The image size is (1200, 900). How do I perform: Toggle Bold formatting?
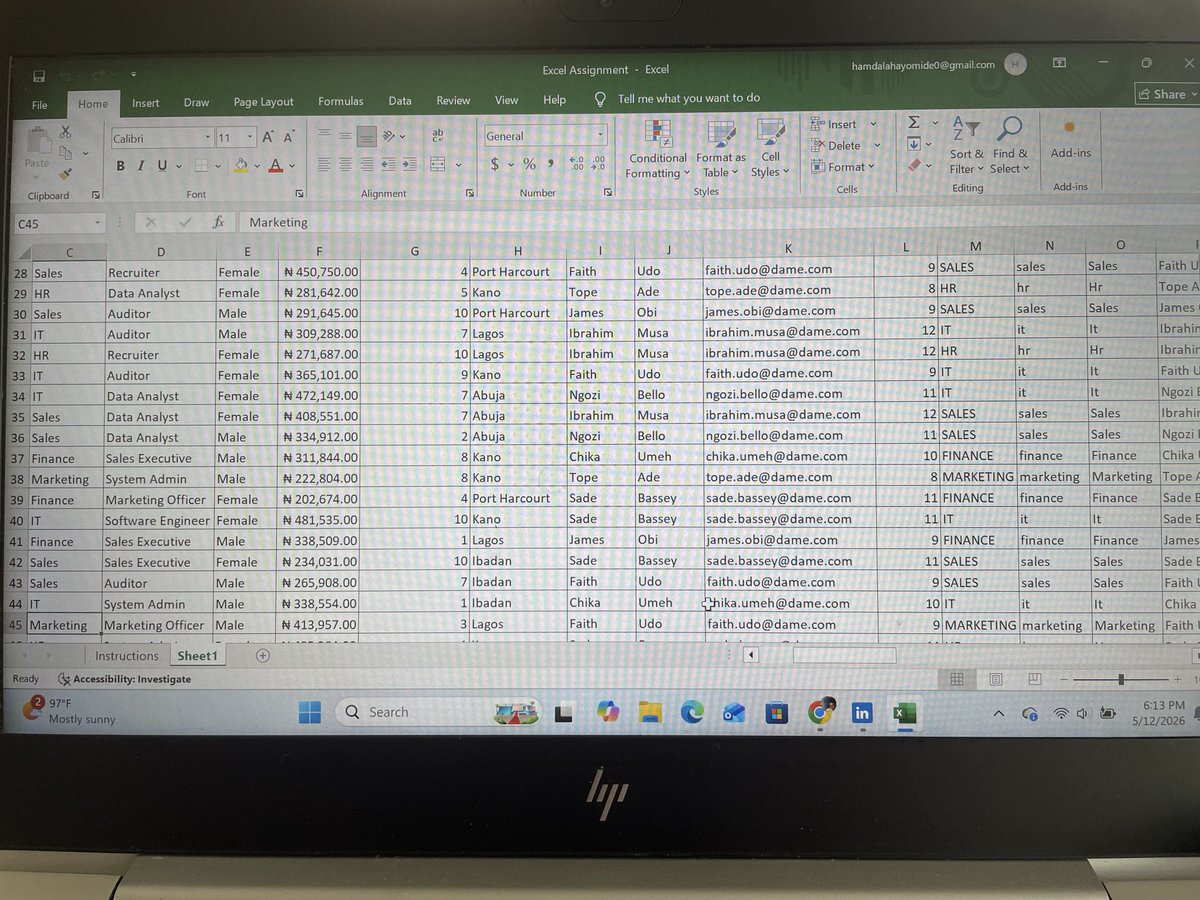120,165
